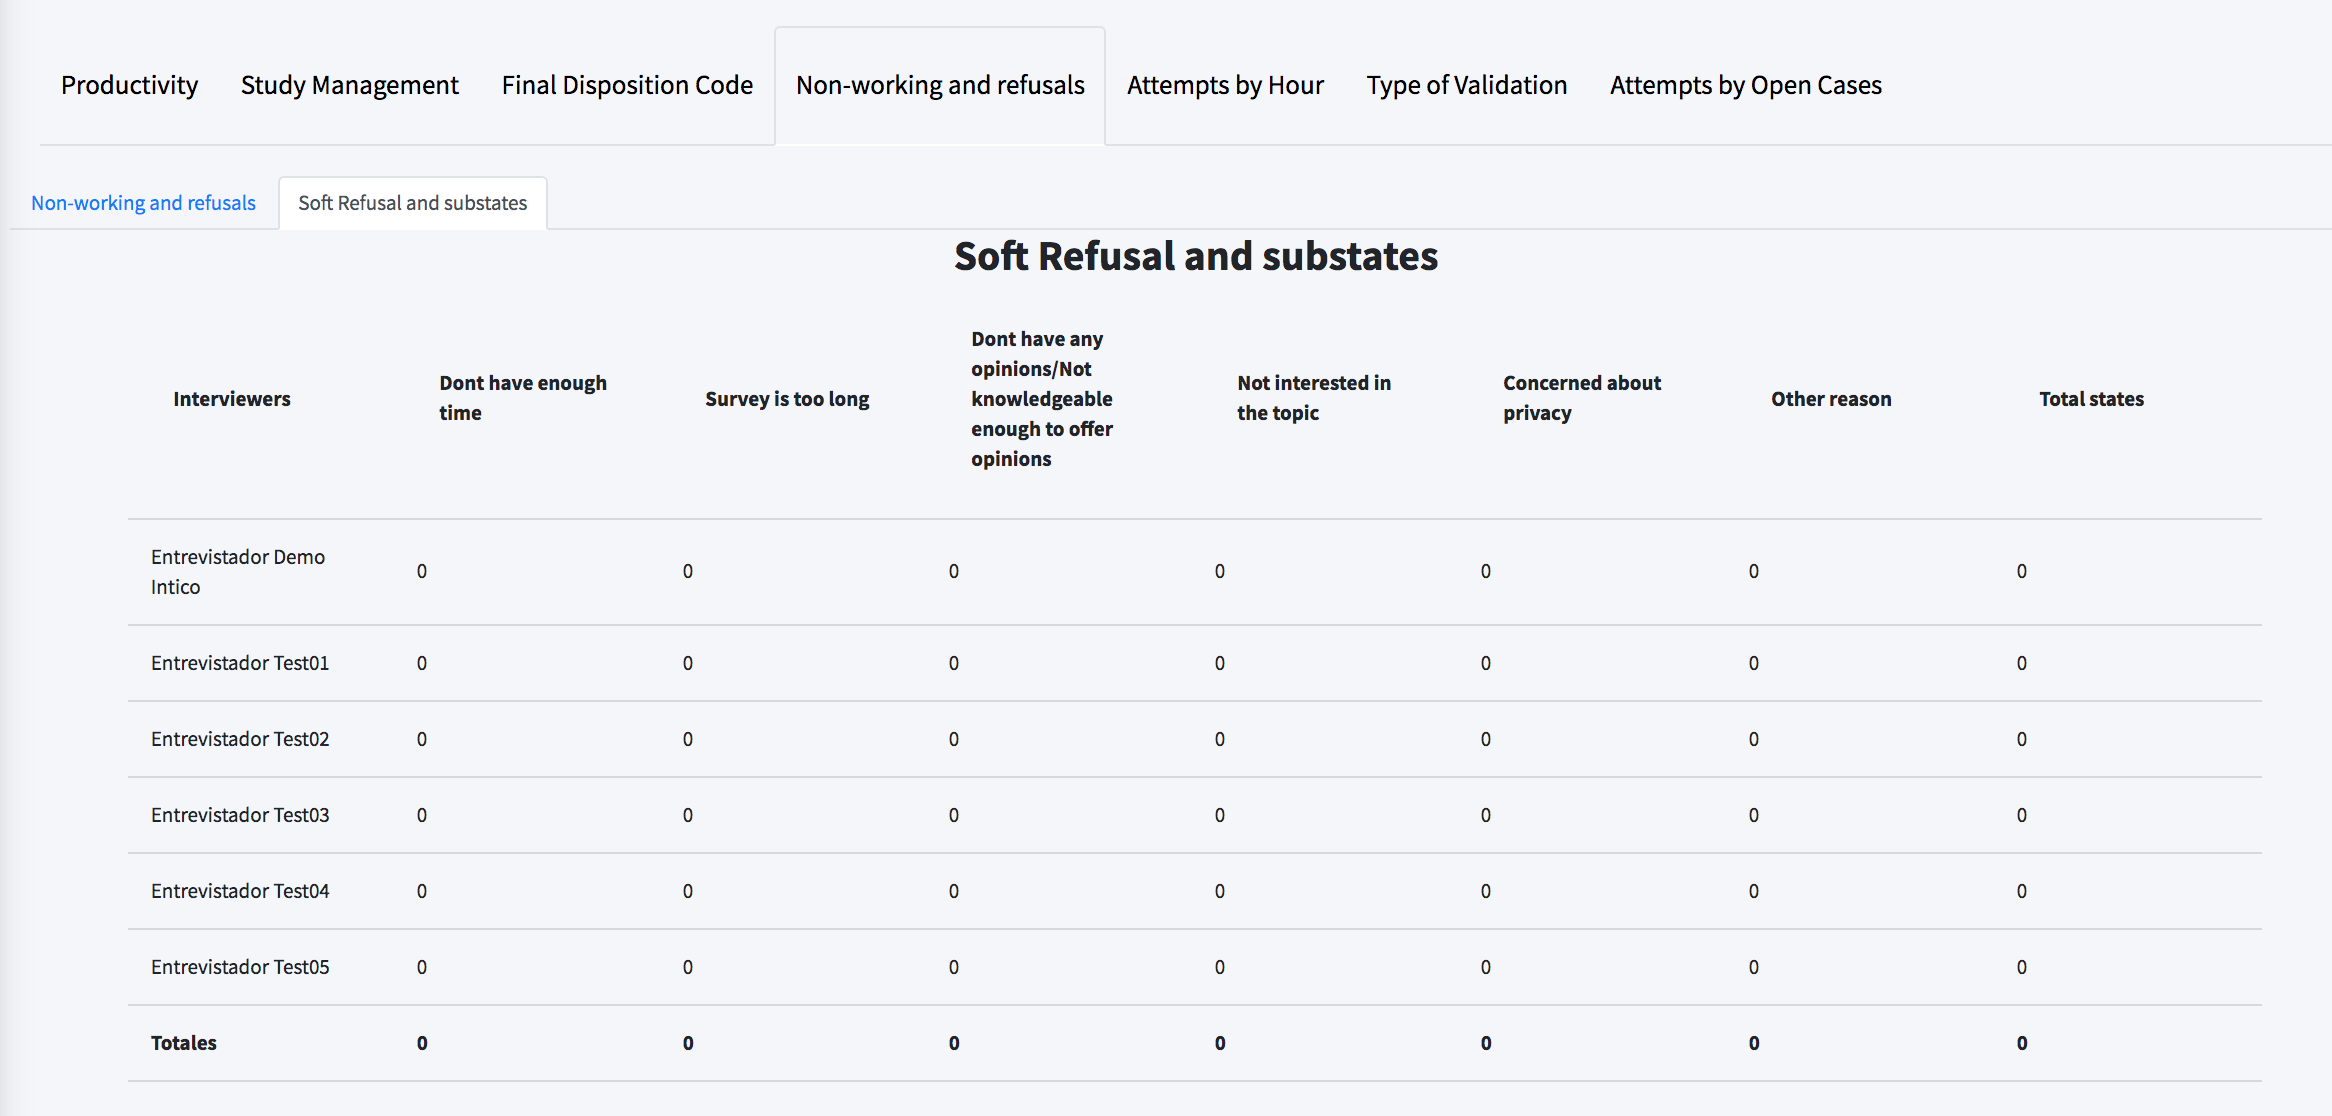Select the Entrevistador Test03 row name
The image size is (2332, 1116).
pos(240,815)
